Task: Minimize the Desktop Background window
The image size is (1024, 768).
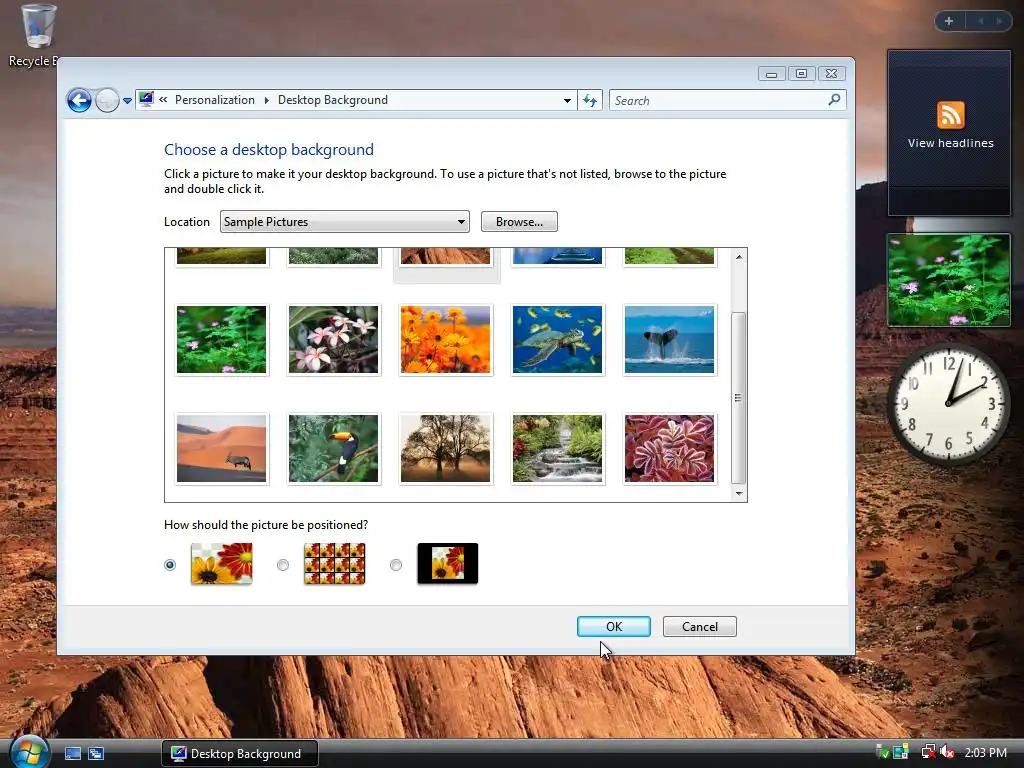Action: point(771,74)
